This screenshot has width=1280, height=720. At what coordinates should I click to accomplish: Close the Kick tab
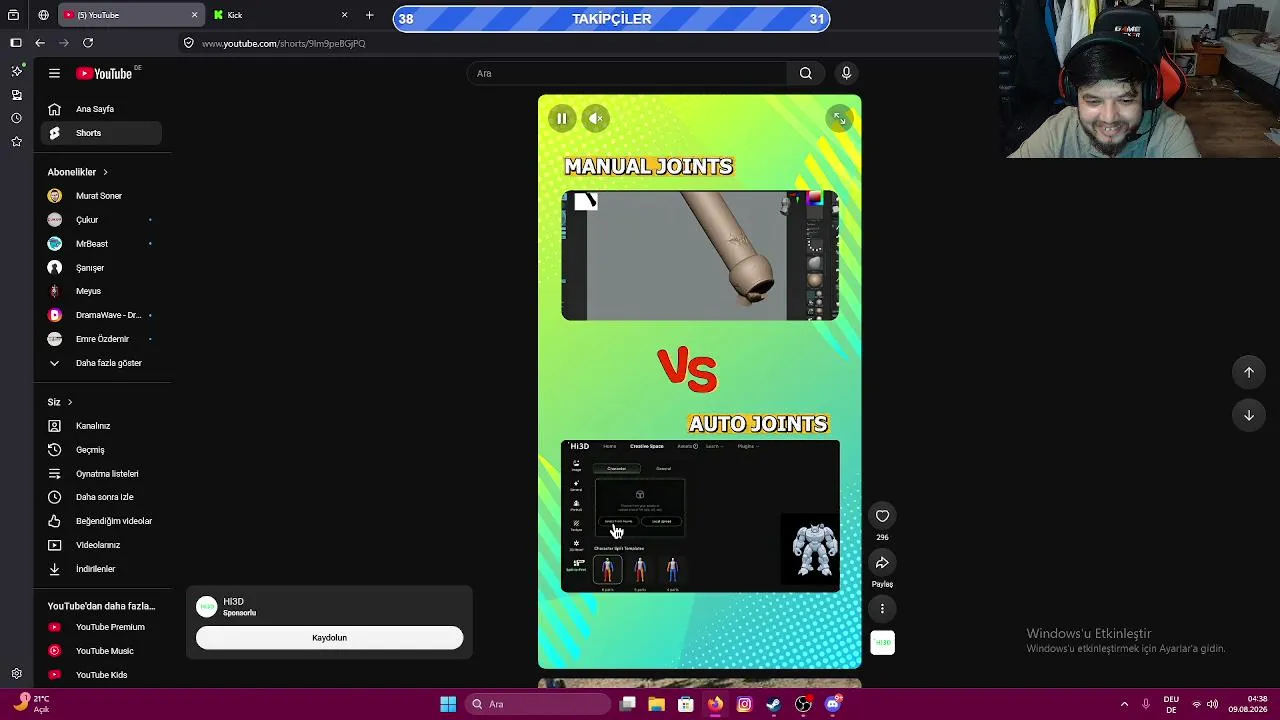(344, 15)
